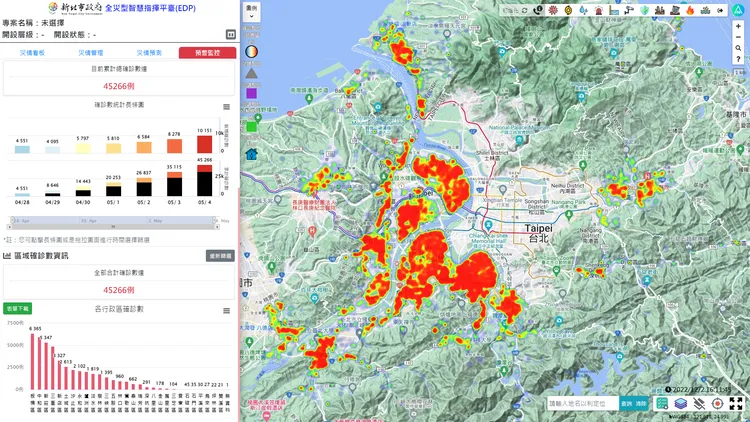The height and width of the screenshot is (422, 750).
Task: Click the locate target icon at bottom right
Action: [x=717, y=403]
